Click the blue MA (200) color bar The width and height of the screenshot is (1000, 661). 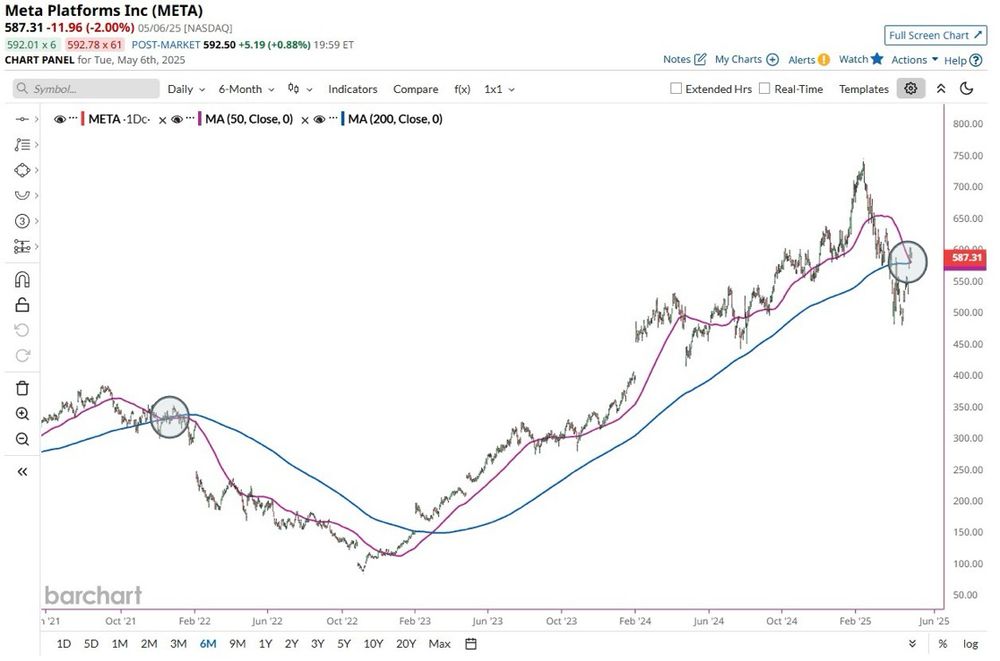pos(343,119)
